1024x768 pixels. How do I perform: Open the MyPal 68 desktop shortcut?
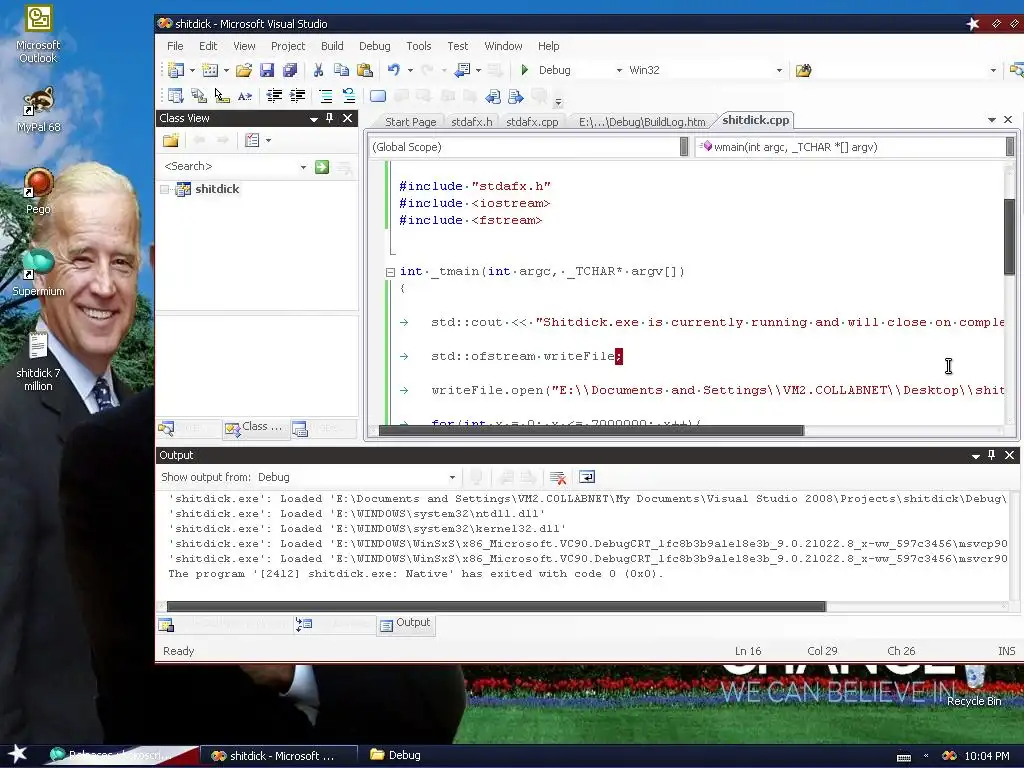coord(39,110)
